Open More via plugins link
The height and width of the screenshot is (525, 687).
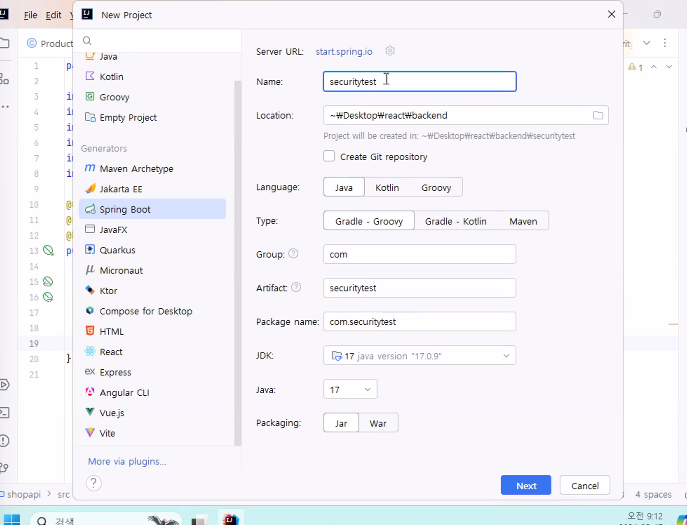pos(127,461)
